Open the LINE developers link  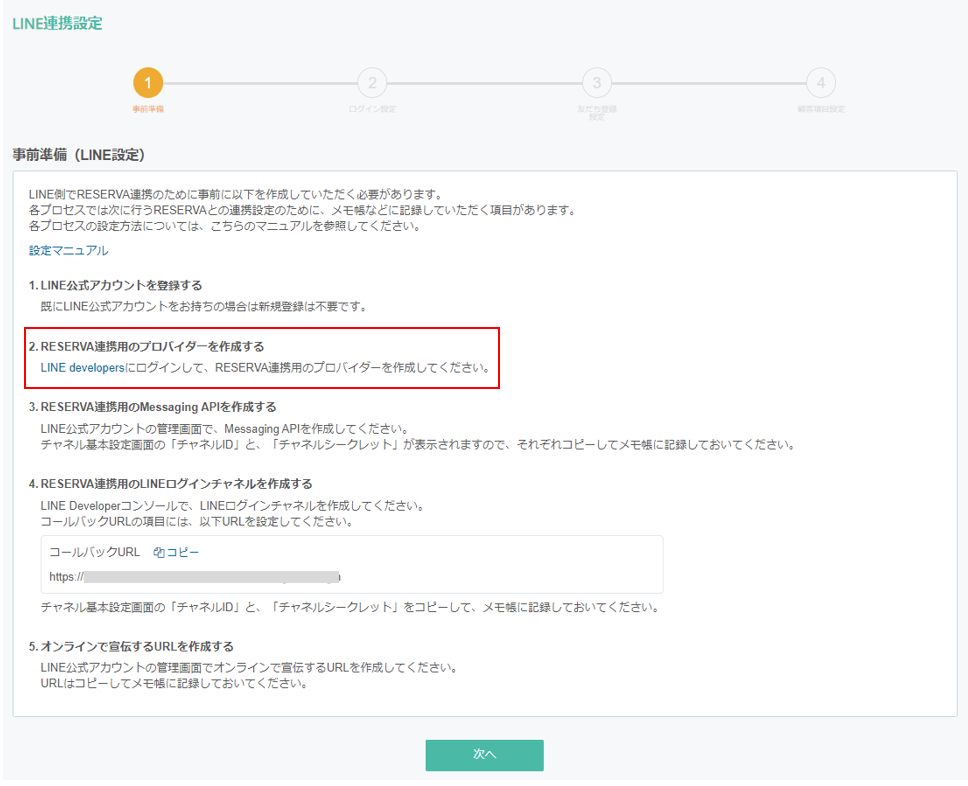pos(83,368)
